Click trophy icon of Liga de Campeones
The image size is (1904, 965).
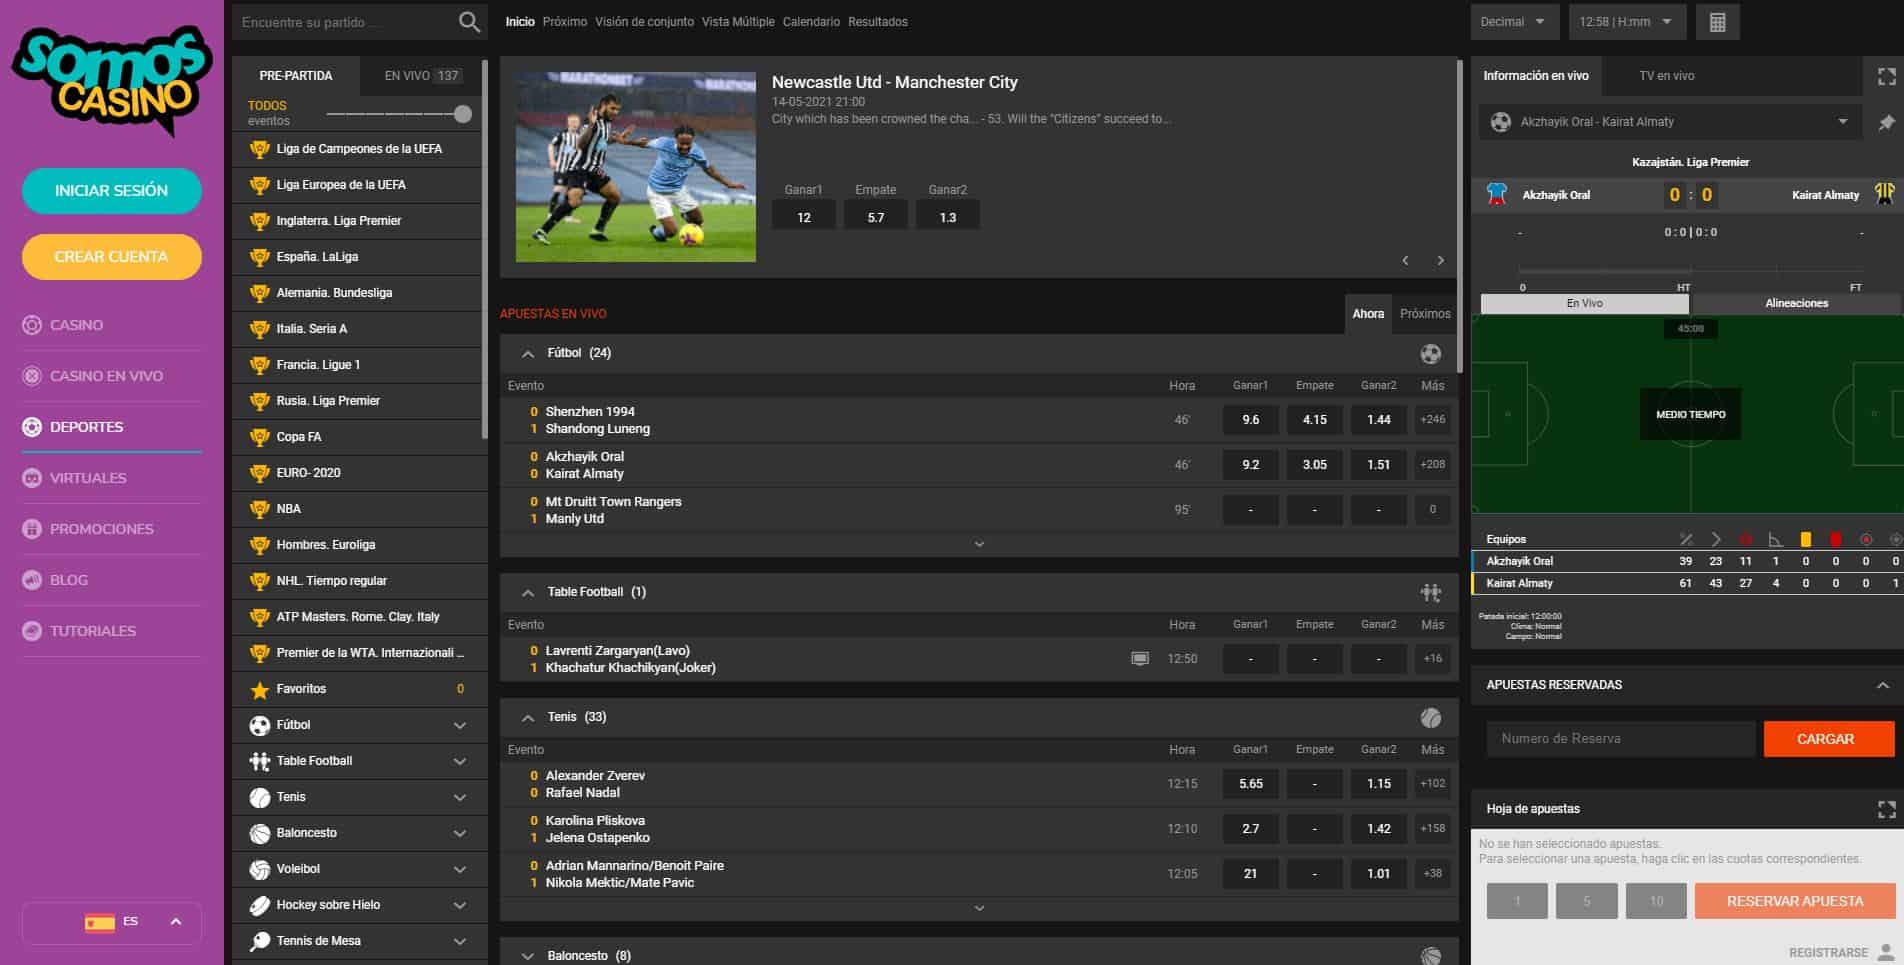(x=260, y=149)
